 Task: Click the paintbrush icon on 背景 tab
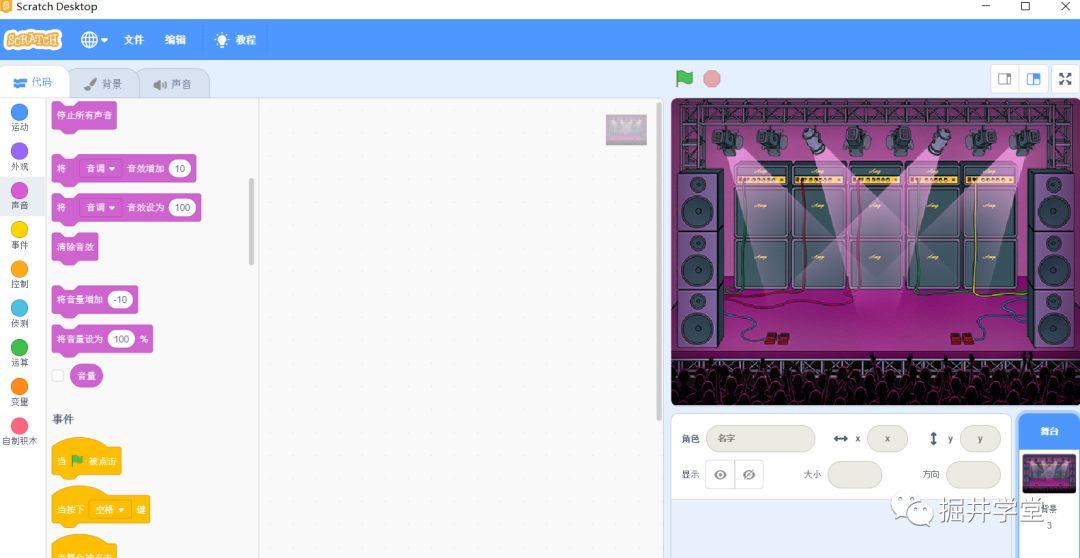[90, 84]
